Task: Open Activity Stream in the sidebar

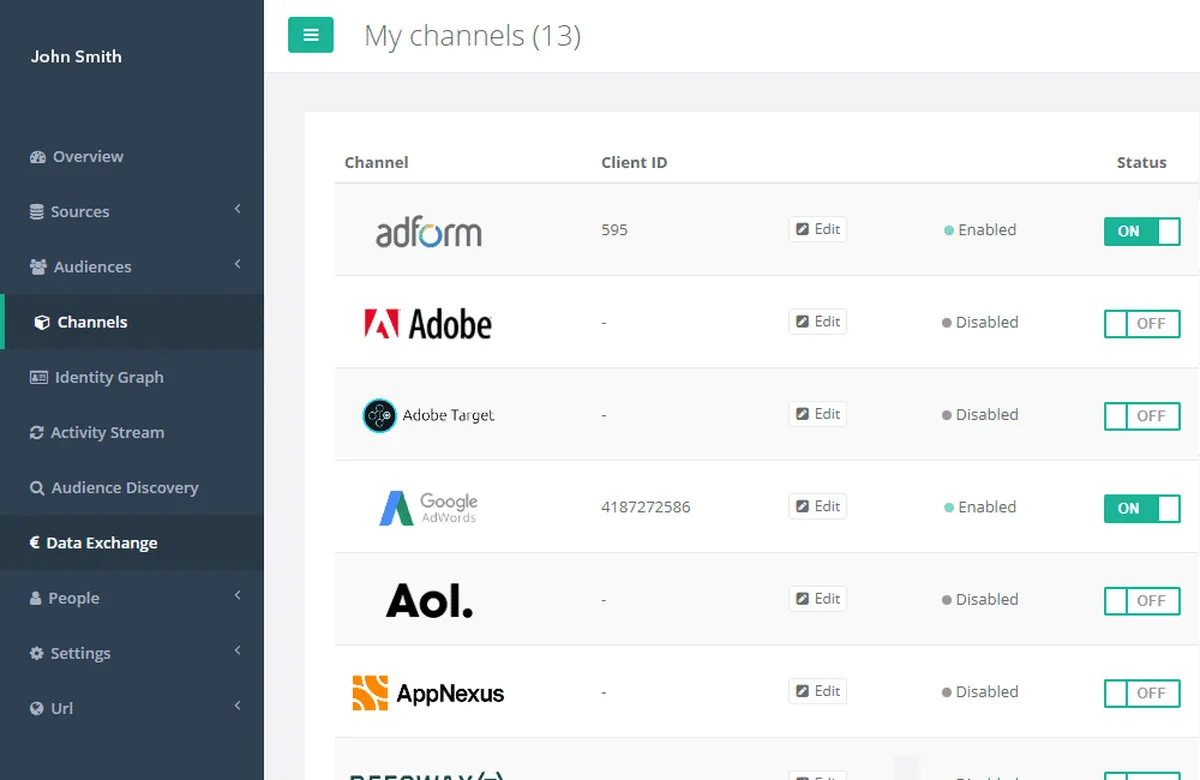Action: pos(132,432)
